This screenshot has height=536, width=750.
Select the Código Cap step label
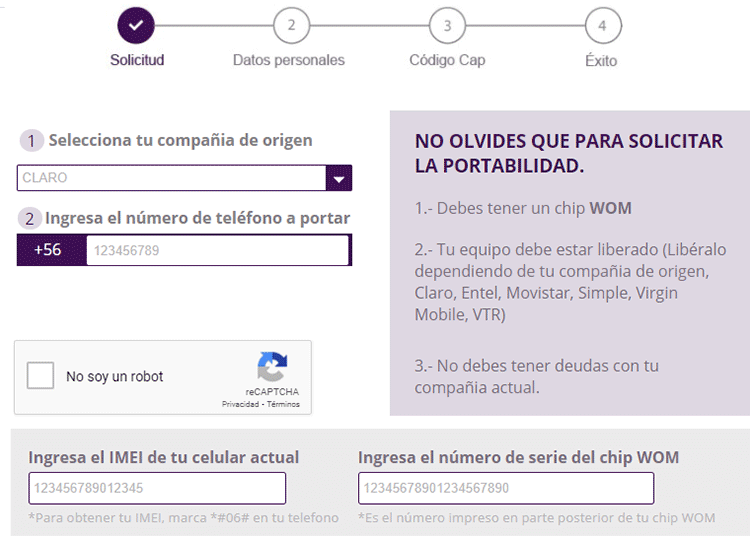447,60
